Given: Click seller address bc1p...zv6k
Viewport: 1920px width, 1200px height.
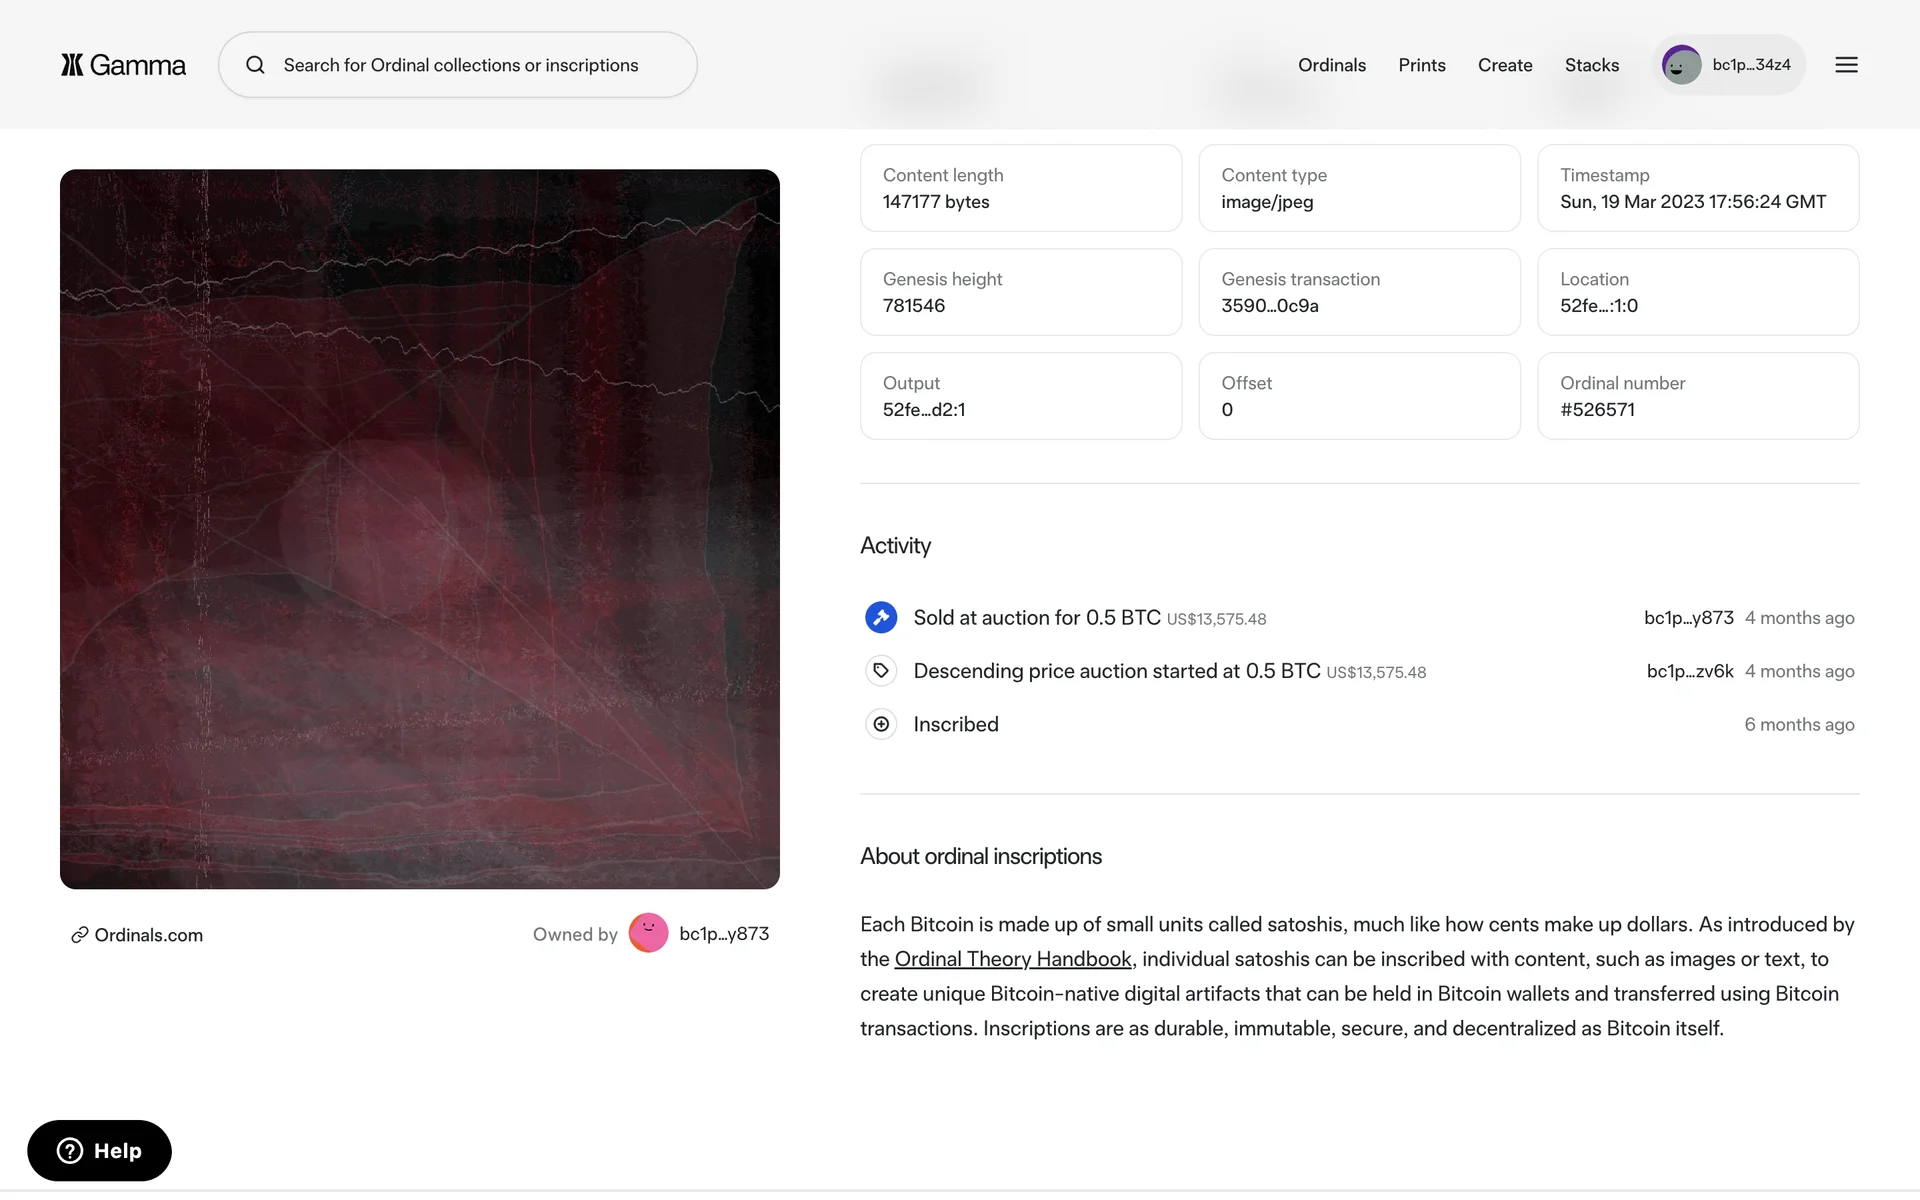Looking at the screenshot, I should (1689, 671).
